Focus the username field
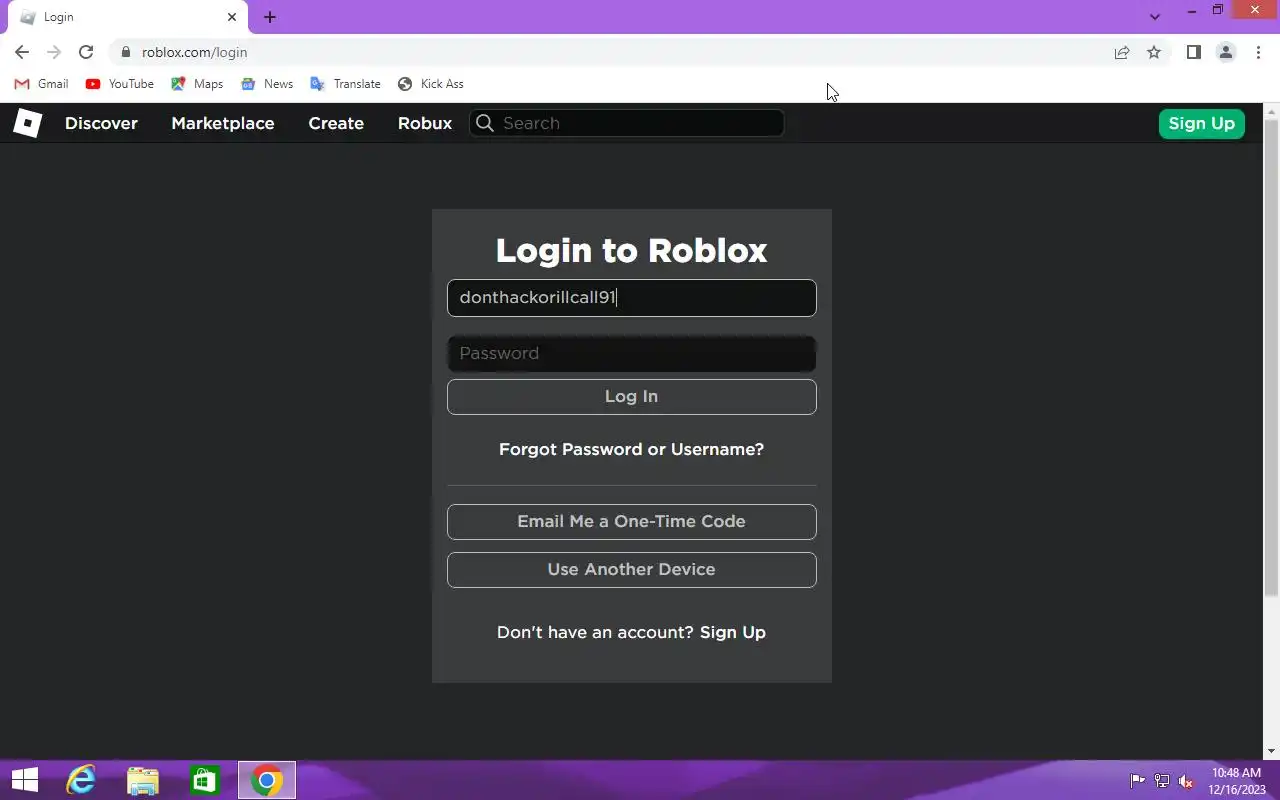The height and width of the screenshot is (800, 1280). pyautogui.click(x=631, y=298)
